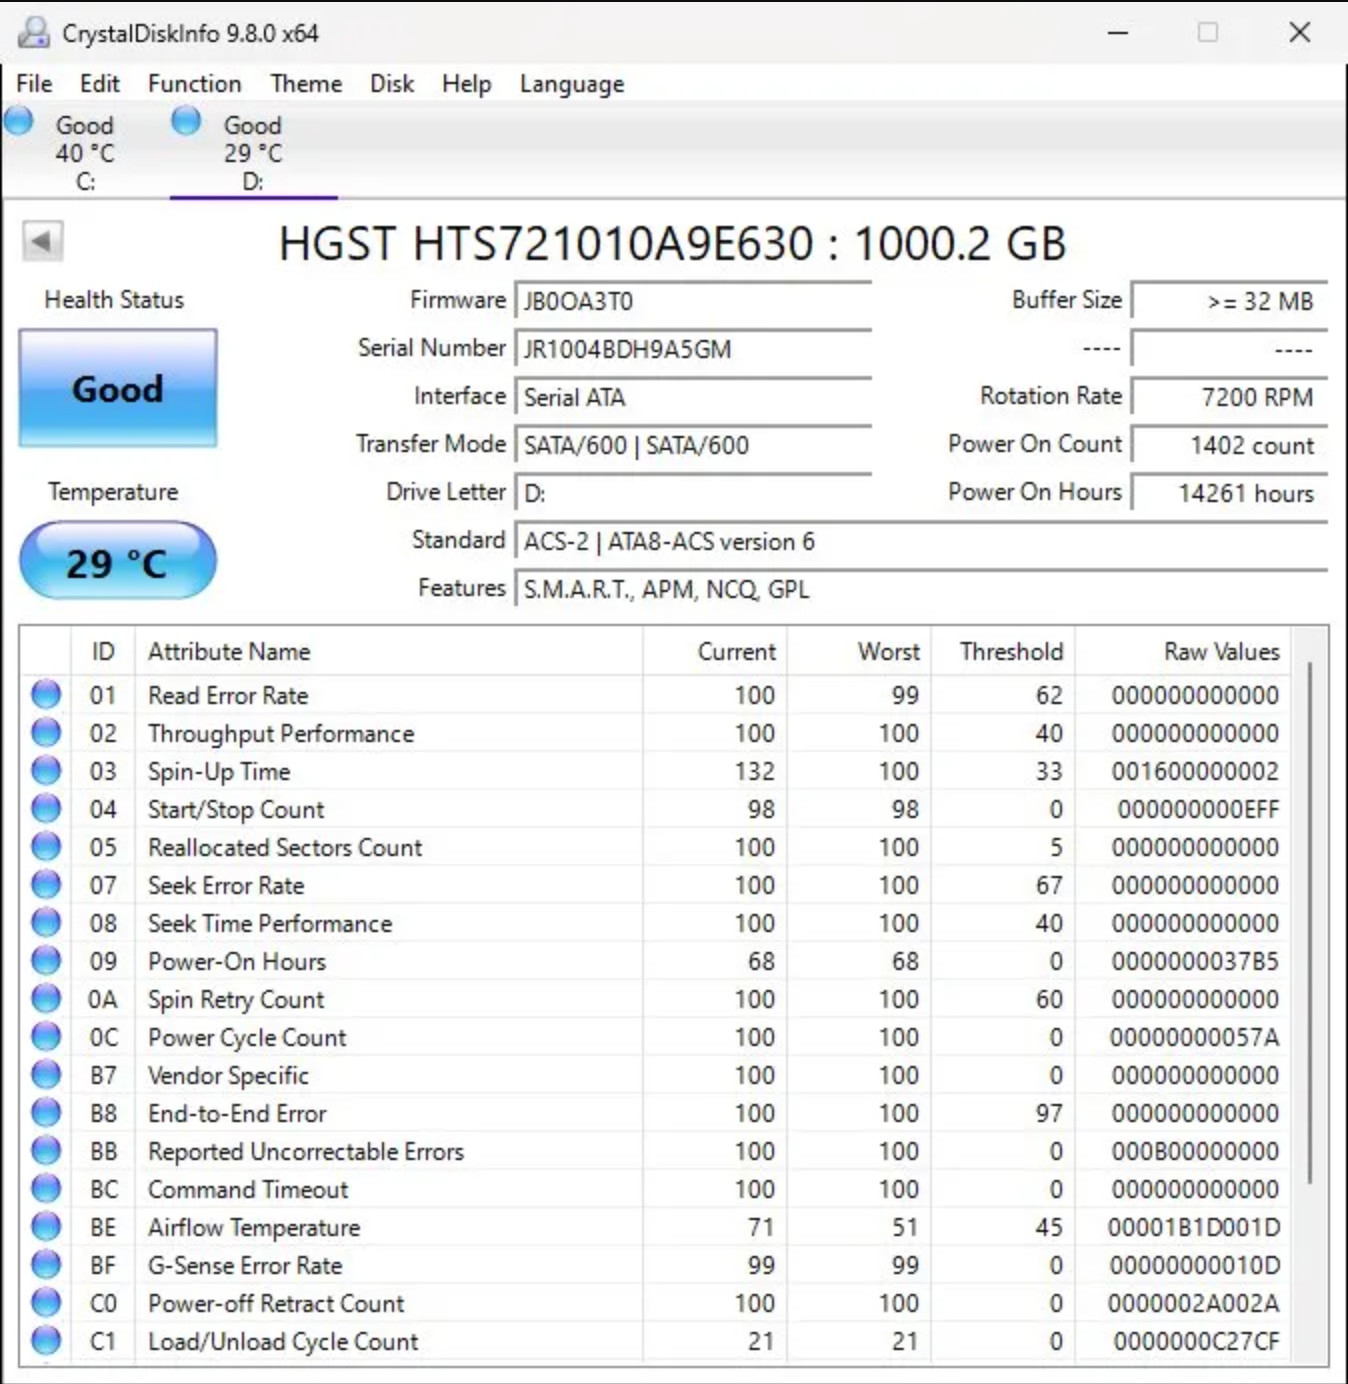1348x1384 pixels.
Task: Click the Attribute Name column header
Action: (x=389, y=651)
